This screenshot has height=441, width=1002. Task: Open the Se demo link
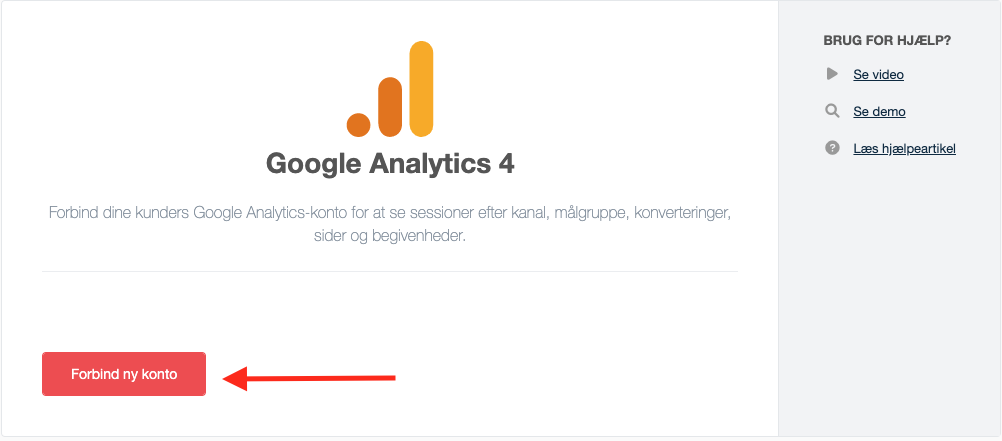coord(879,112)
